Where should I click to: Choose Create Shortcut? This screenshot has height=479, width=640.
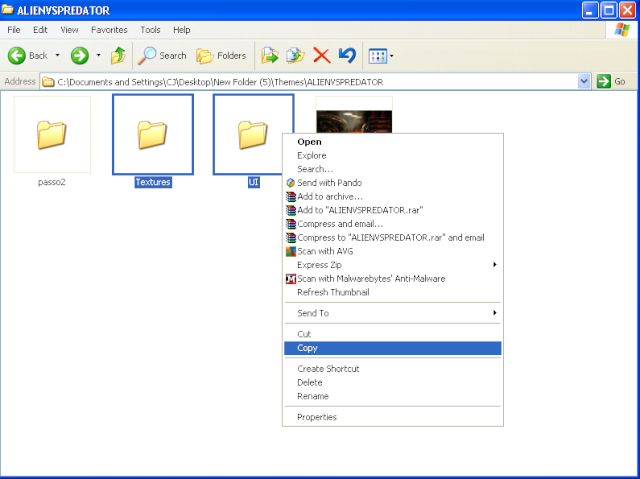click(x=393, y=369)
